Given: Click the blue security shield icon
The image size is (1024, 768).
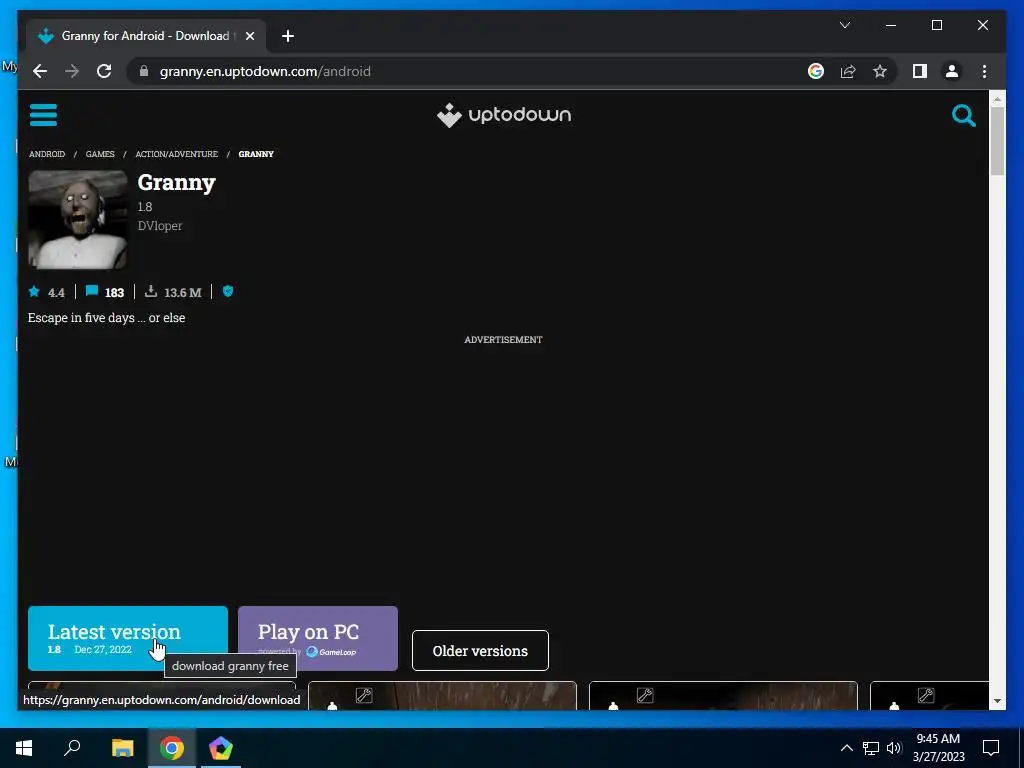Looking at the screenshot, I should pos(228,291).
